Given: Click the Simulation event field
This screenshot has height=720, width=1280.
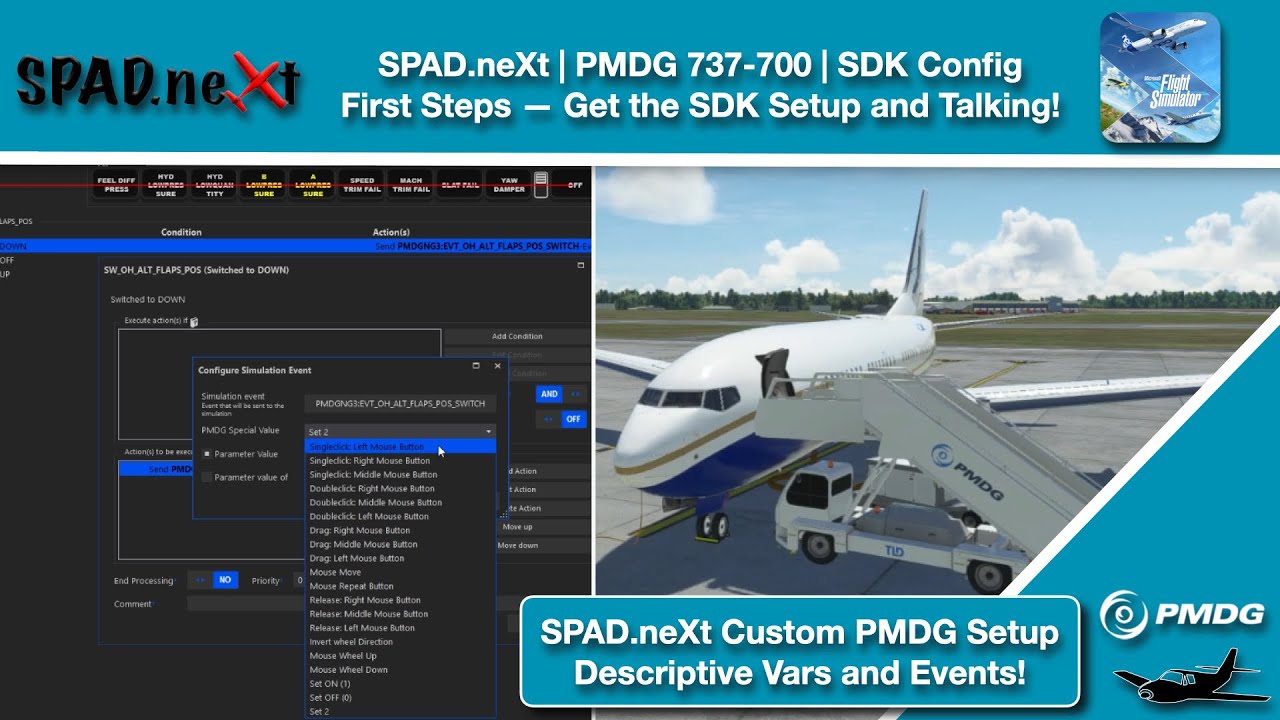Looking at the screenshot, I should (x=400, y=404).
